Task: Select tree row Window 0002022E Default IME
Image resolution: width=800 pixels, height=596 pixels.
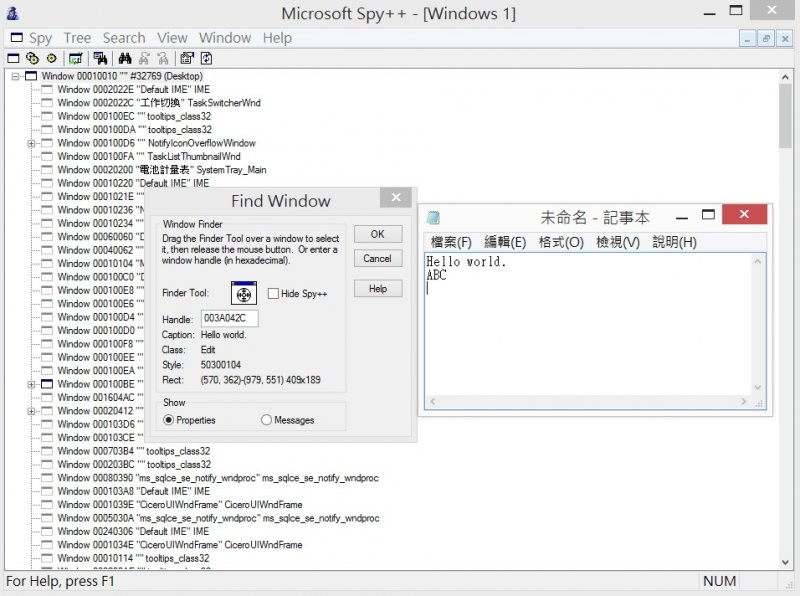Action: (x=134, y=90)
